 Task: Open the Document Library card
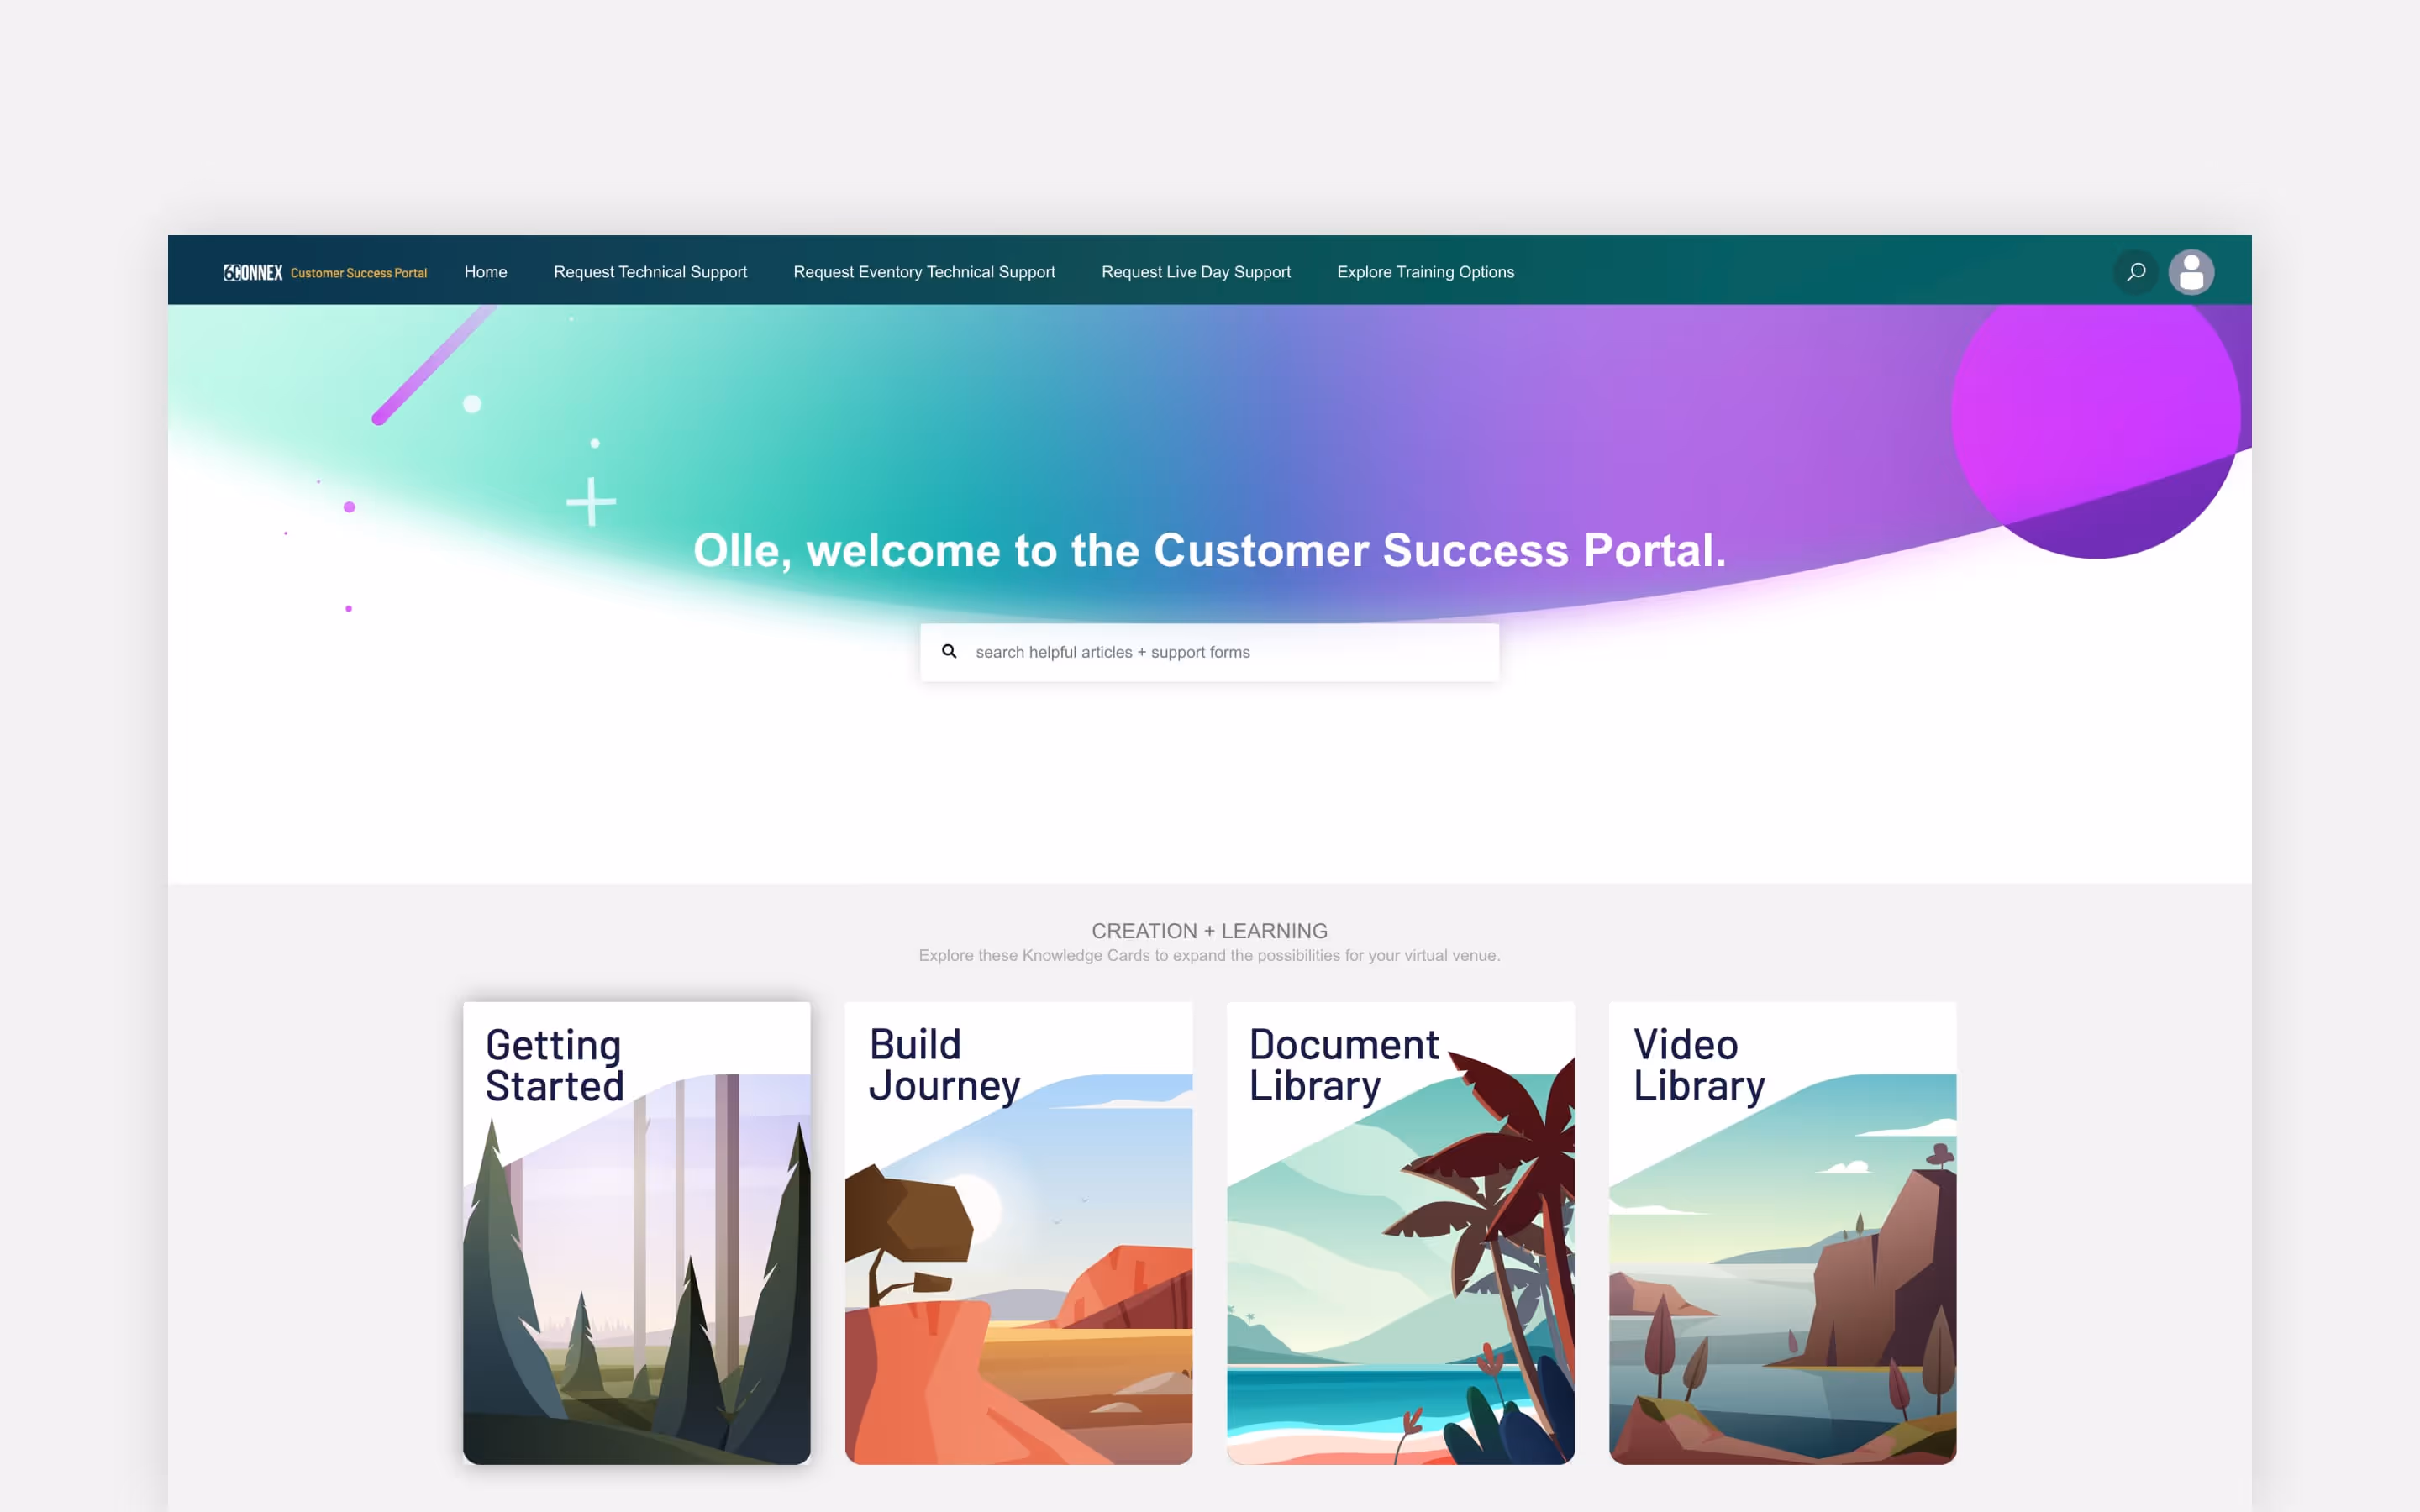click(1400, 1233)
